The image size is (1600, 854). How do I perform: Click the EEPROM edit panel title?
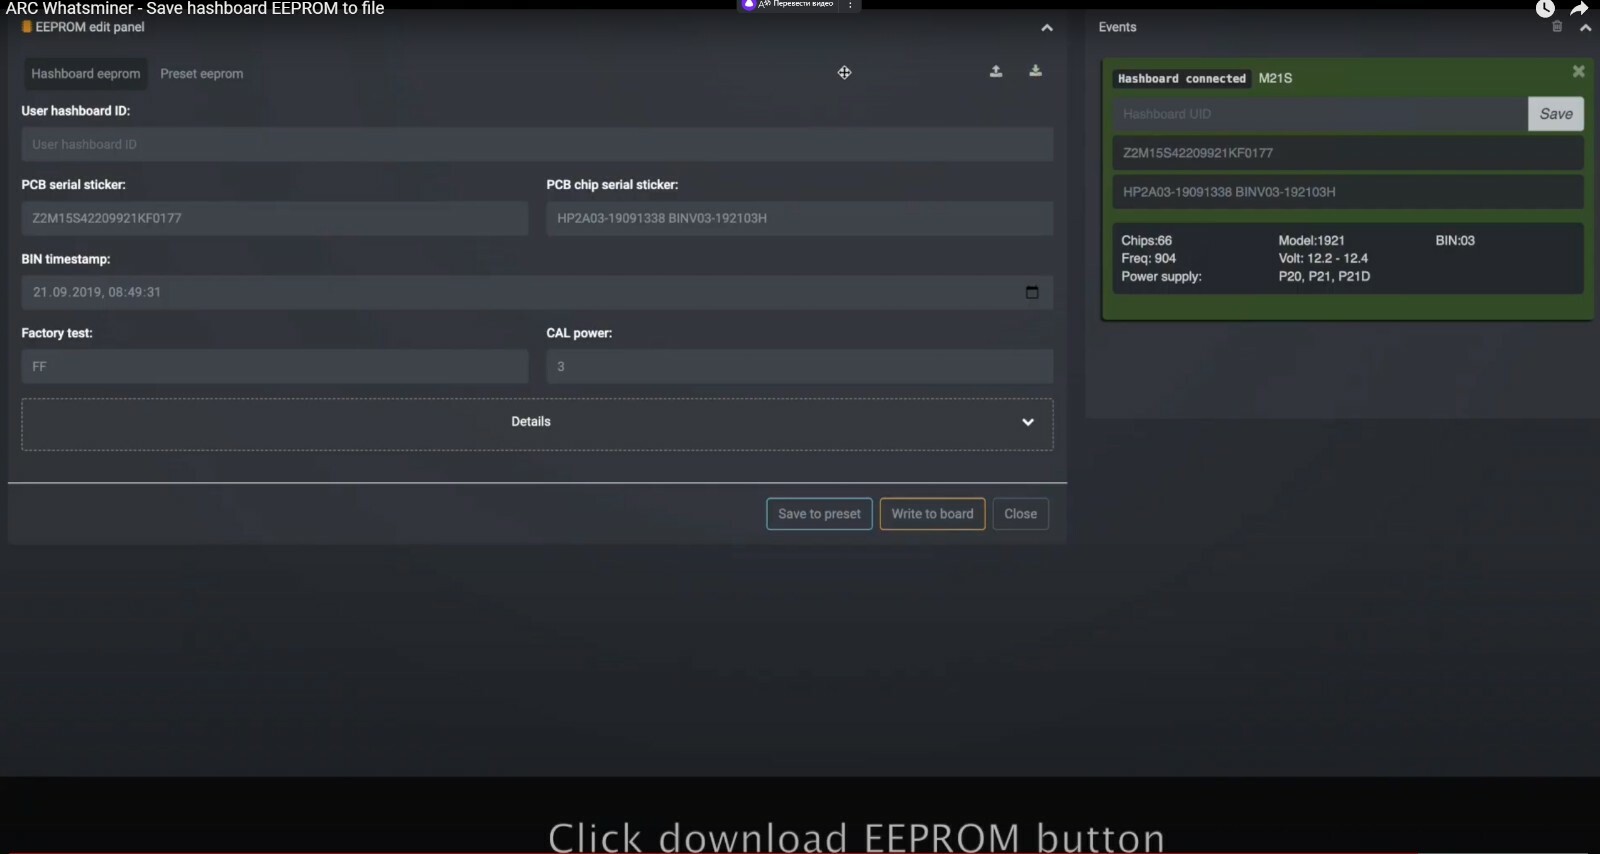click(90, 27)
